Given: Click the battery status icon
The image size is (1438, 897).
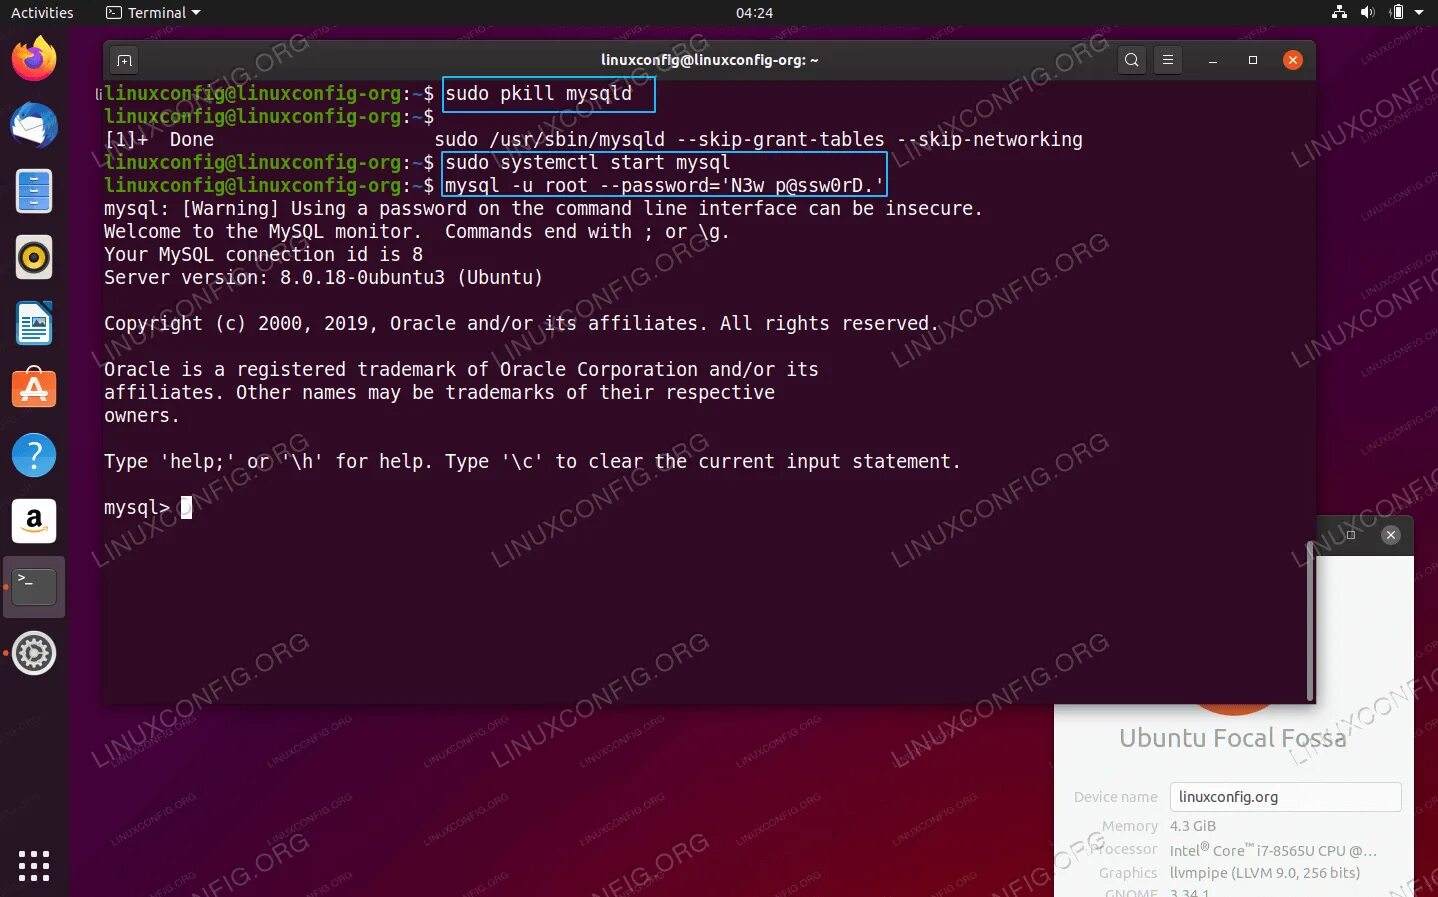Looking at the screenshot, I should 1397,12.
